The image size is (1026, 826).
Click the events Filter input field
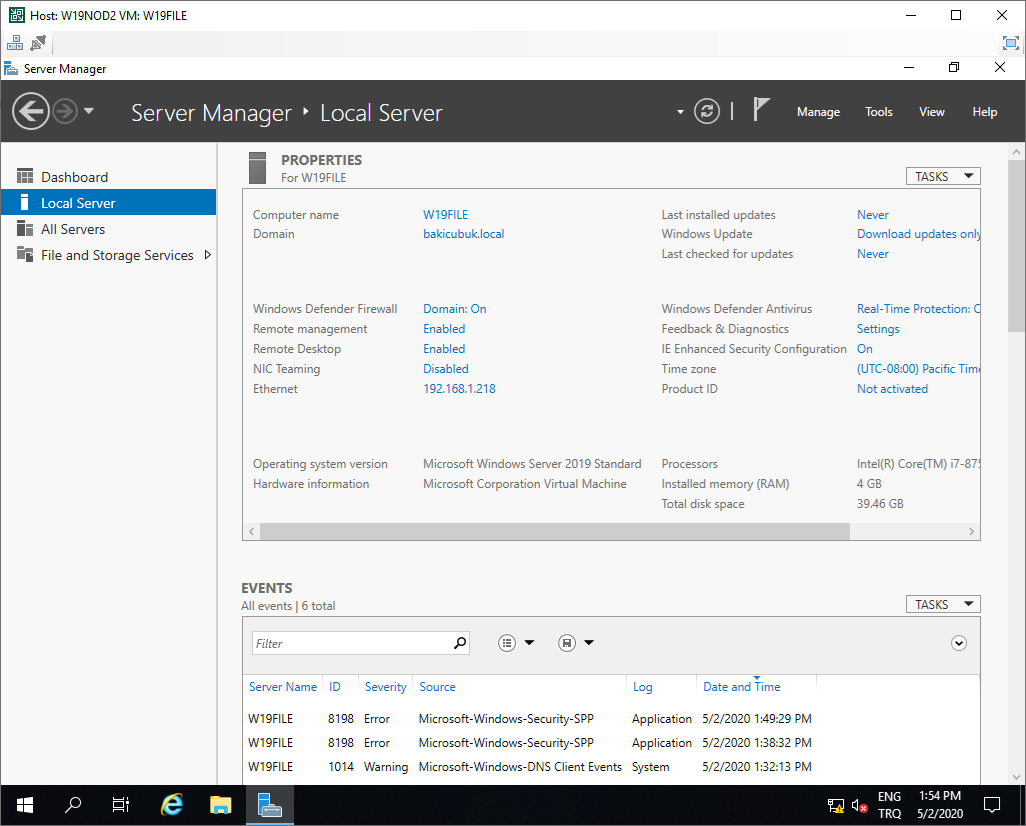(x=352, y=643)
